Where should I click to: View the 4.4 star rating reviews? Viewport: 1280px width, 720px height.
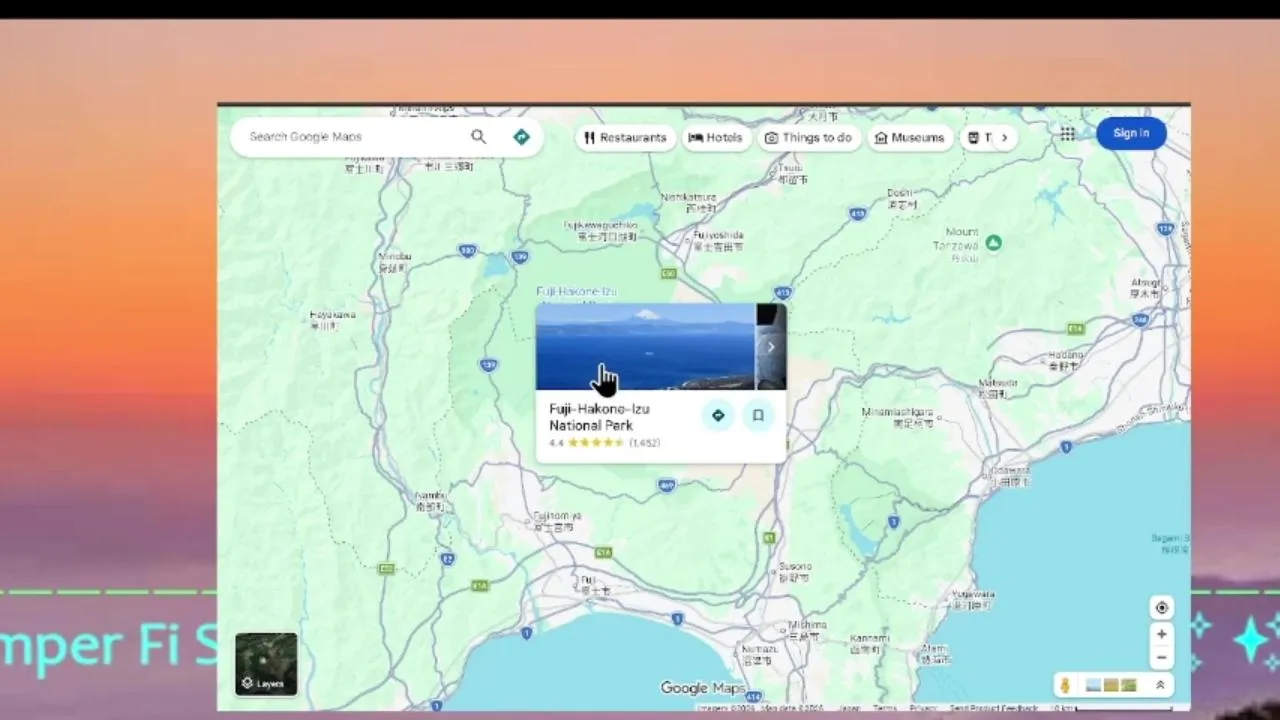point(604,443)
